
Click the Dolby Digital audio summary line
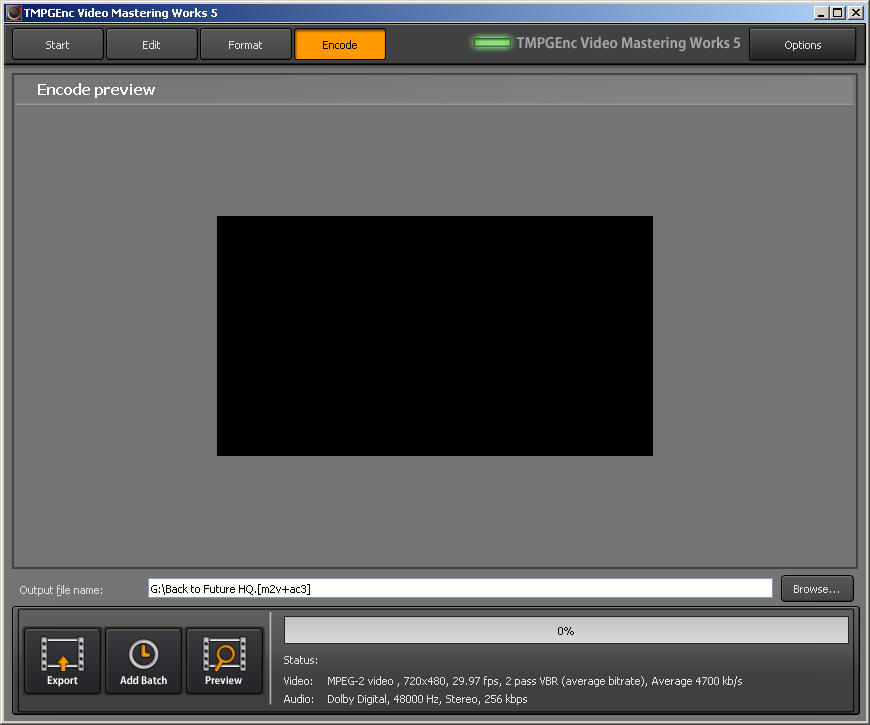pos(427,699)
